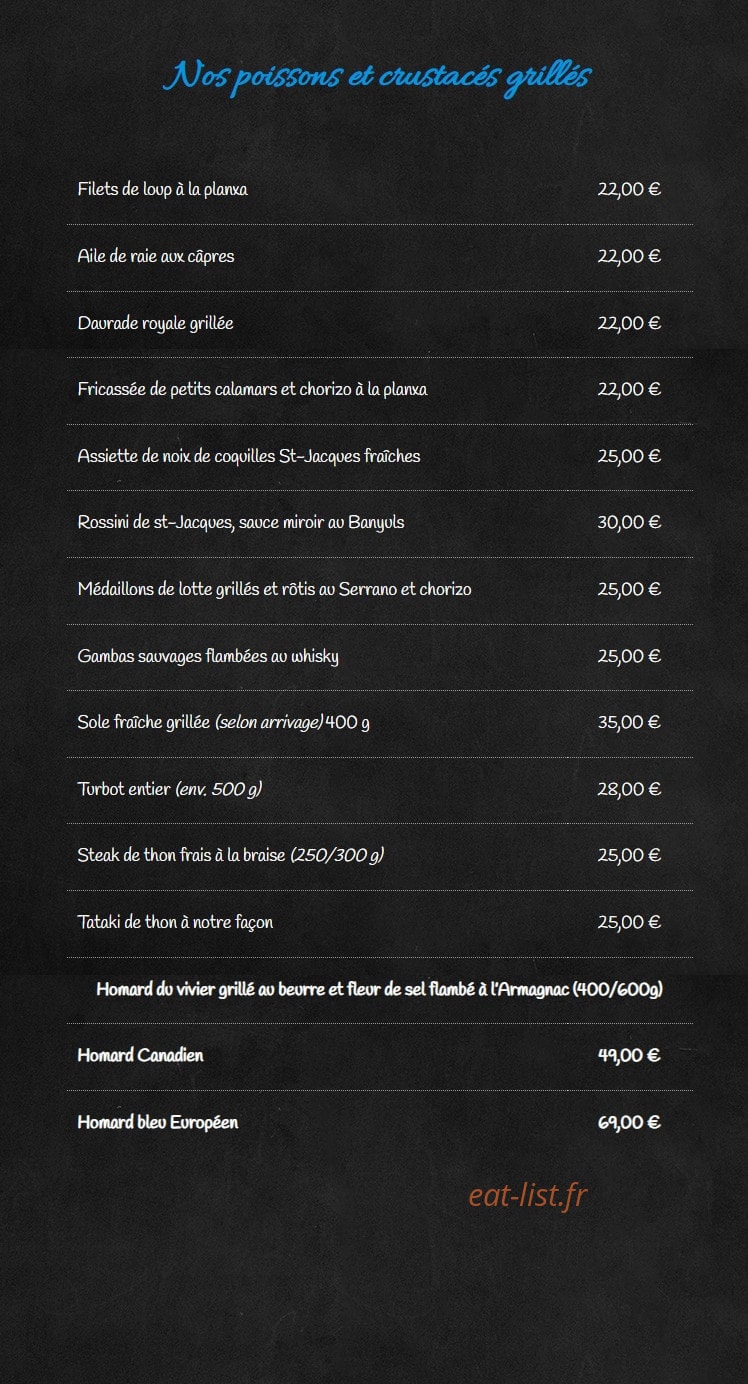This screenshot has width=748, height=1384.
Task: Select Turbot entier dish
Action: 170,789
